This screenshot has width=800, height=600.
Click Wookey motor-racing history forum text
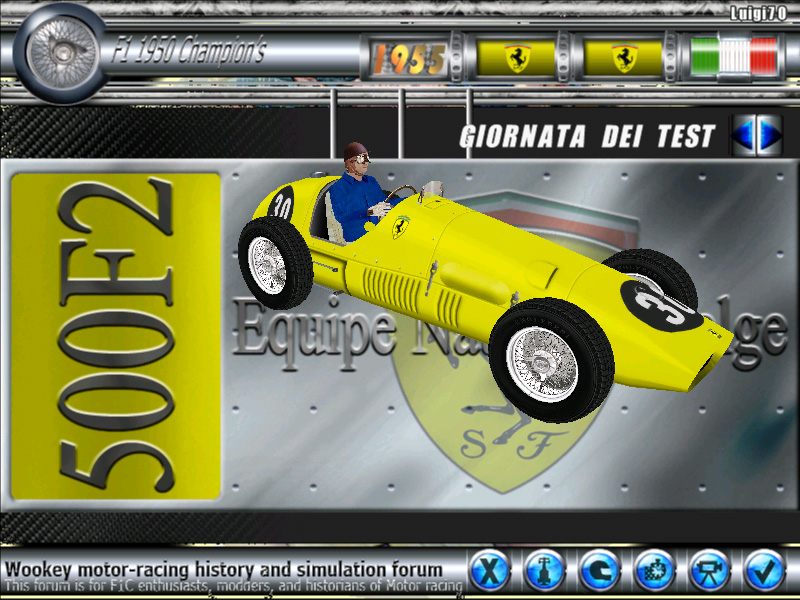pos(223,569)
